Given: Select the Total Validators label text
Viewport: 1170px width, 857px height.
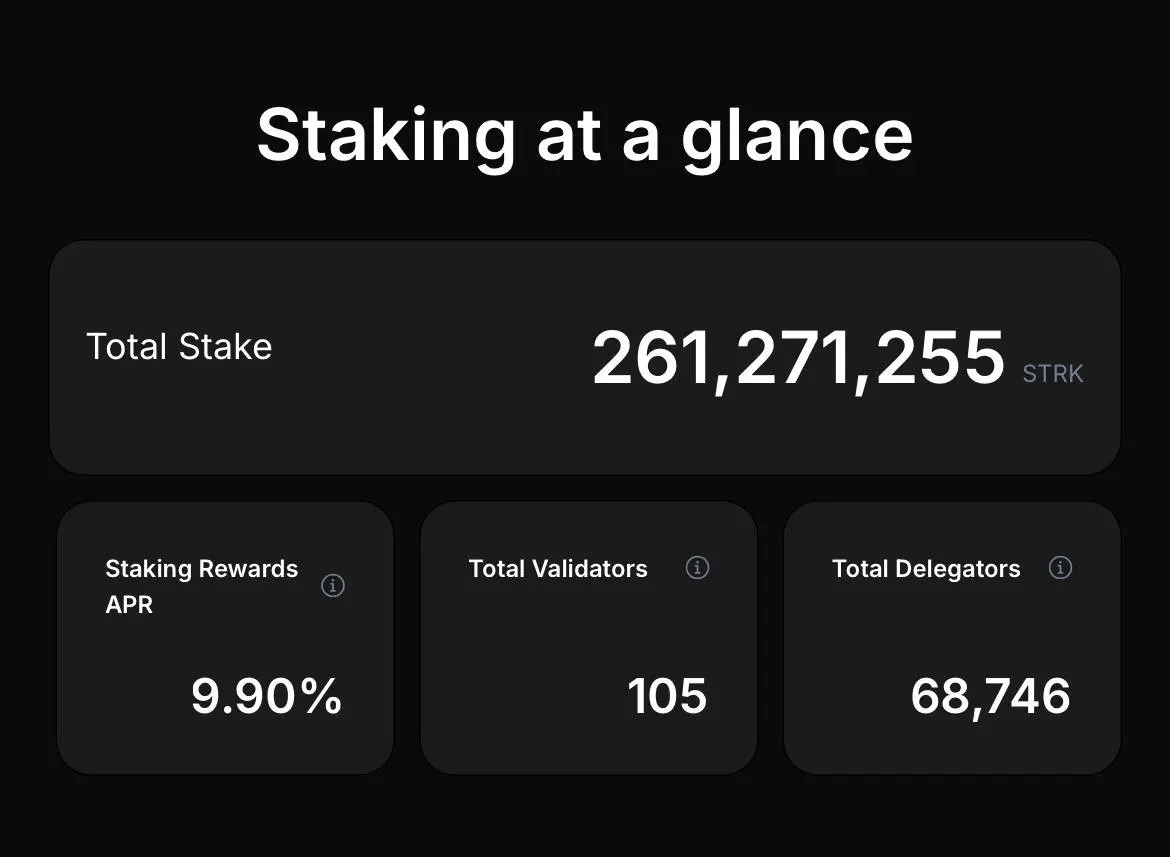Looking at the screenshot, I should point(557,568).
